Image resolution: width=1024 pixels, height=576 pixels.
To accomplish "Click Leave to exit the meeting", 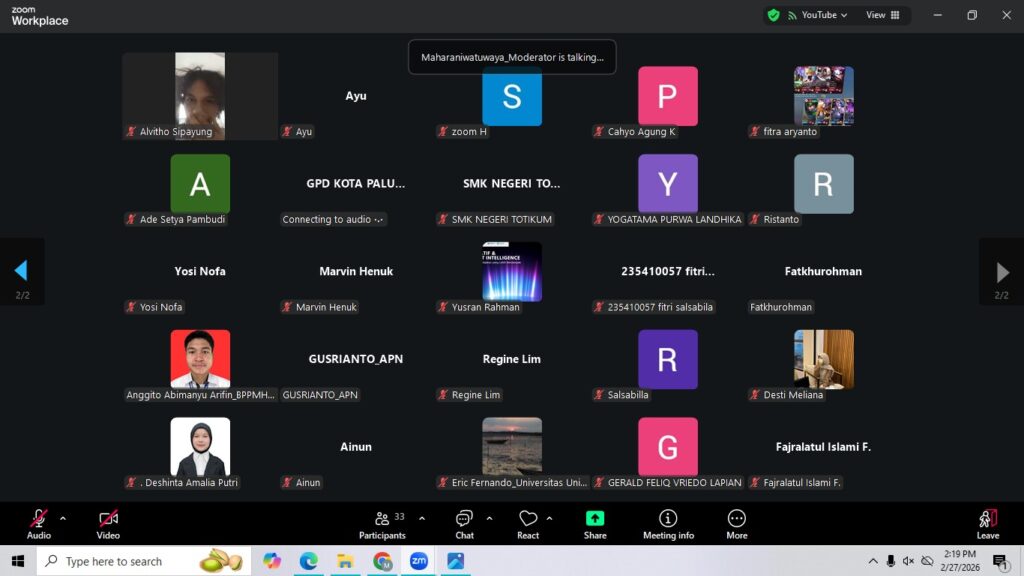I will click(987, 522).
